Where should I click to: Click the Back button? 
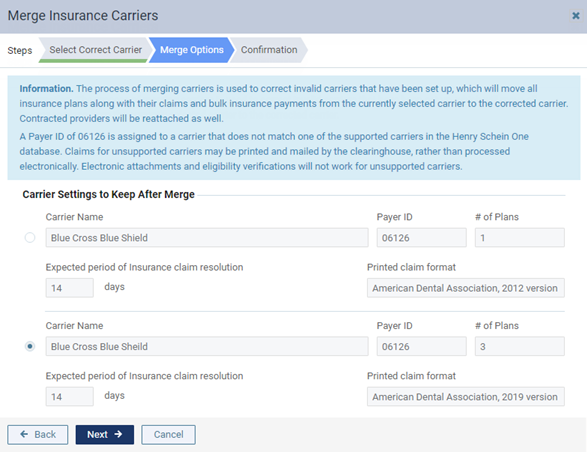[38, 434]
